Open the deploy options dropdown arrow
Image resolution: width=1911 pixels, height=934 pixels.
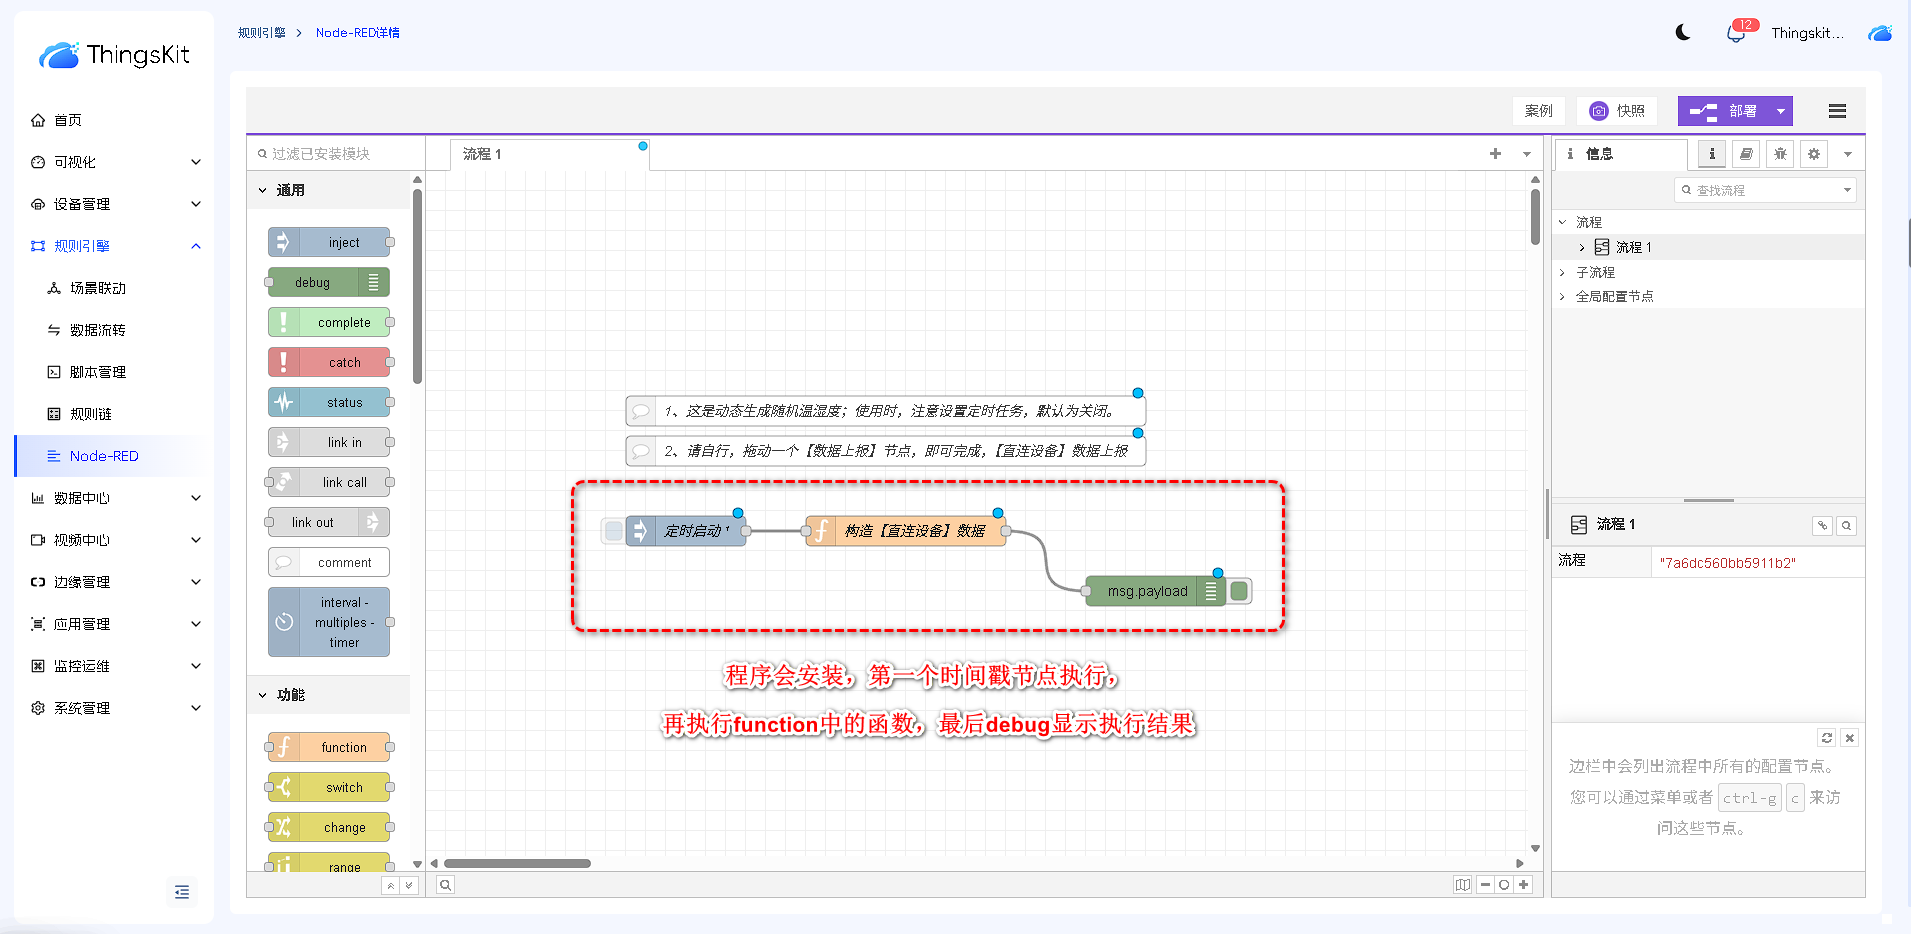tap(1781, 111)
